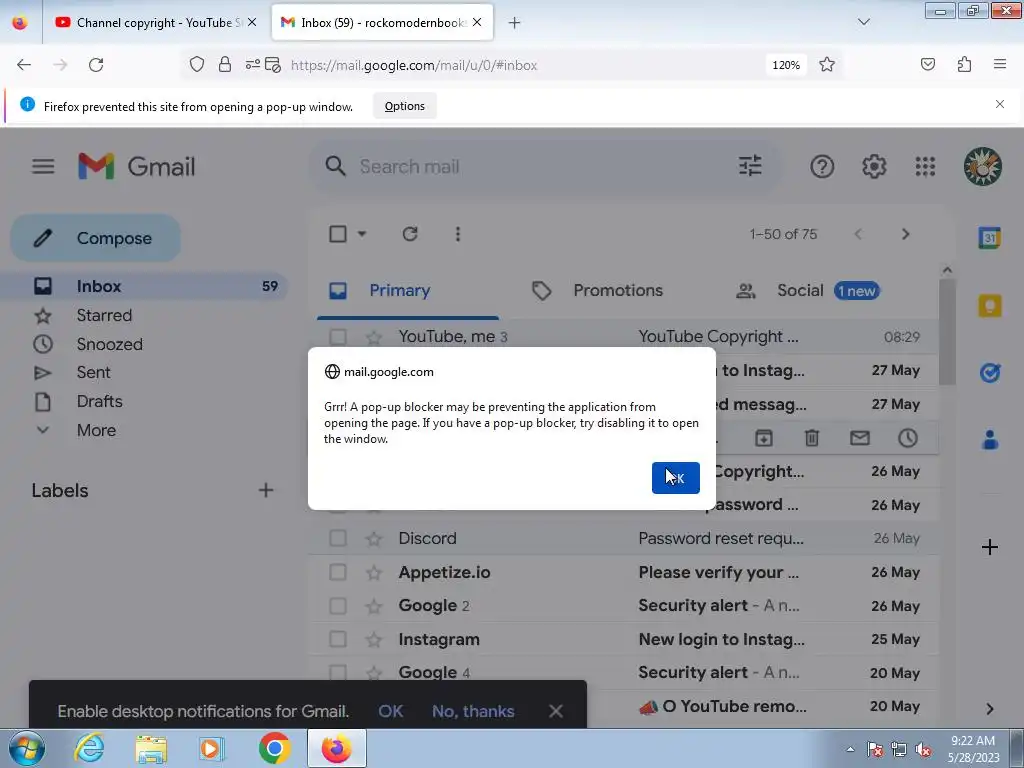Open the Gmail main menu hamburger icon
This screenshot has width=1024, height=768.
click(x=43, y=166)
